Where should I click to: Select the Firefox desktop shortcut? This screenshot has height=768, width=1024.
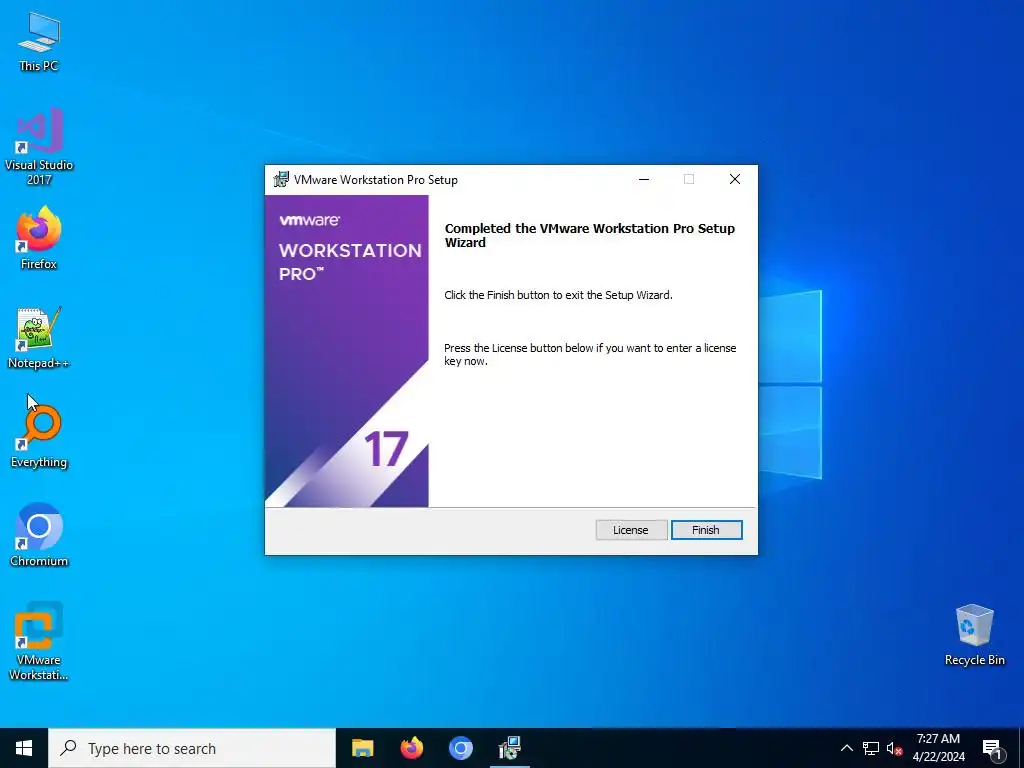[39, 238]
